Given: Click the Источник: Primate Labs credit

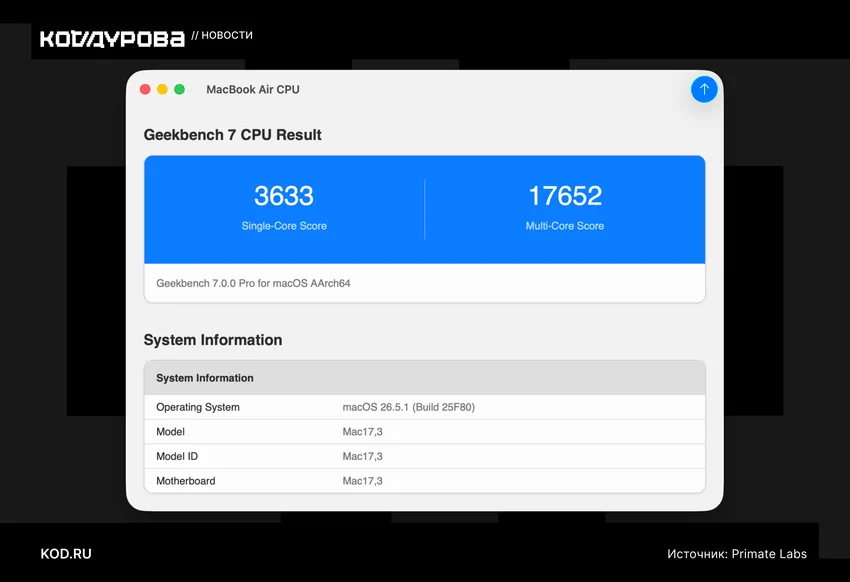Looking at the screenshot, I should point(737,554).
